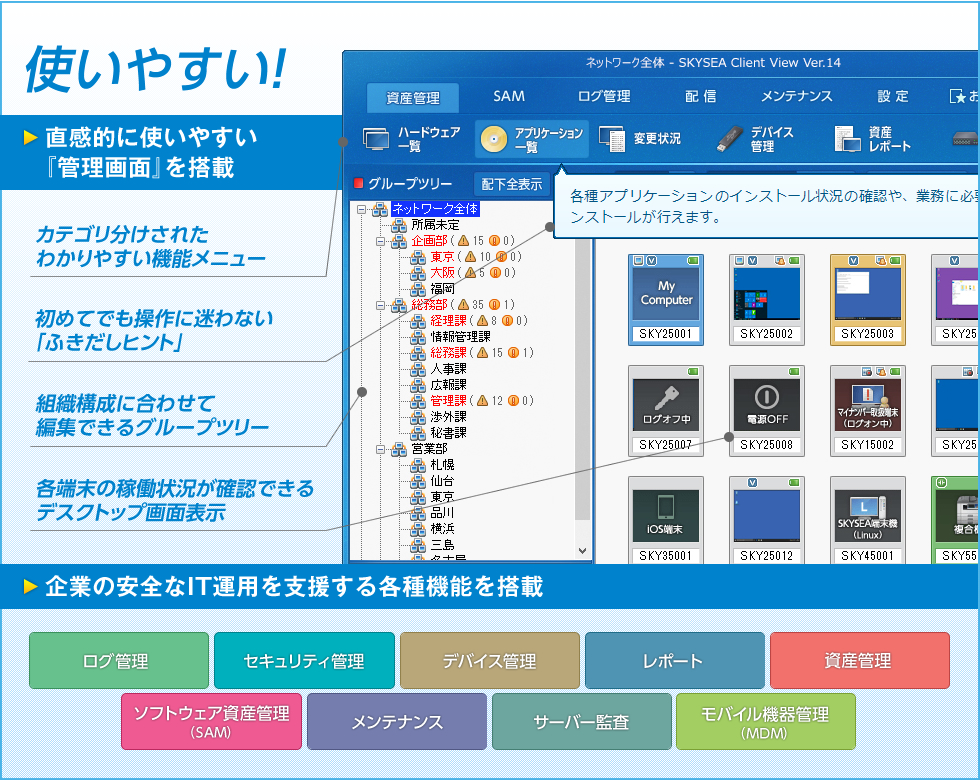Click the セキュリティ管理 function button

[304, 661]
